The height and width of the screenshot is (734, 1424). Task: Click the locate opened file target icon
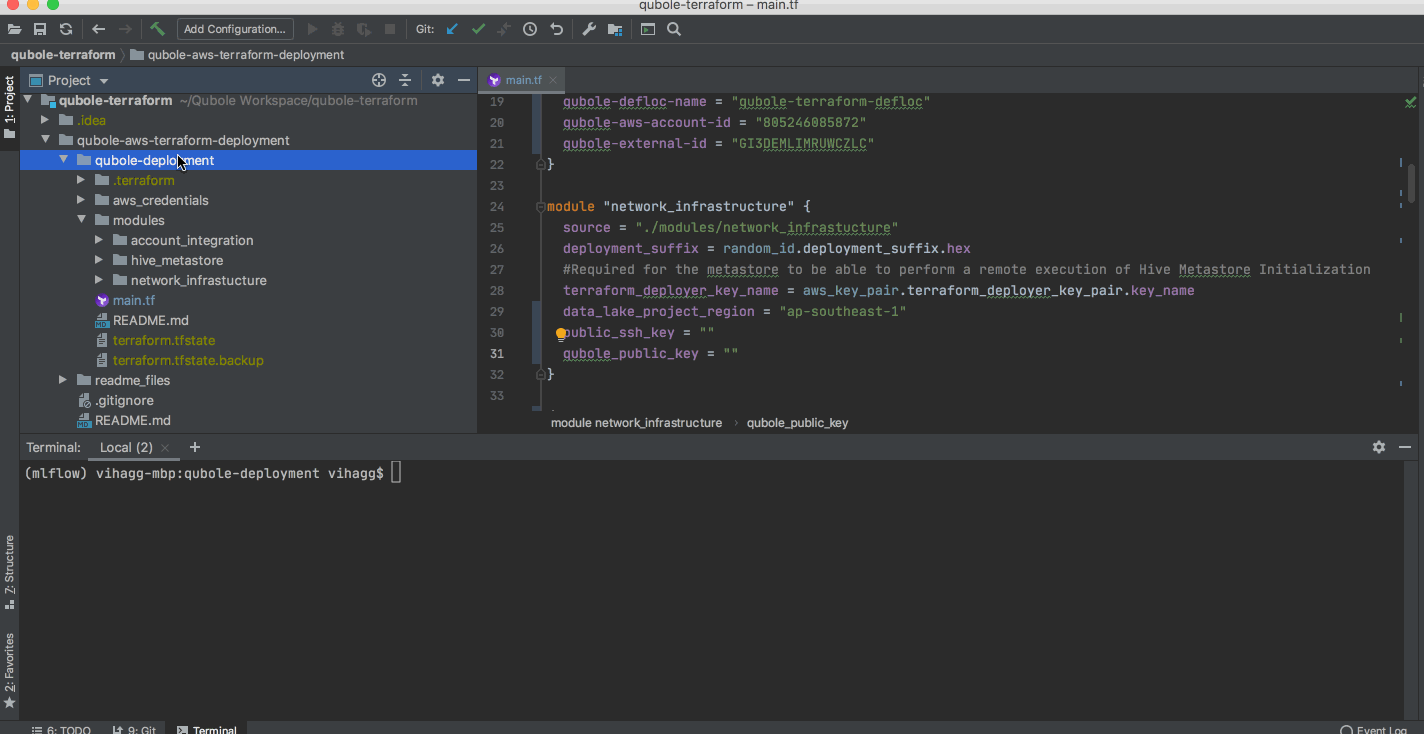(379, 80)
